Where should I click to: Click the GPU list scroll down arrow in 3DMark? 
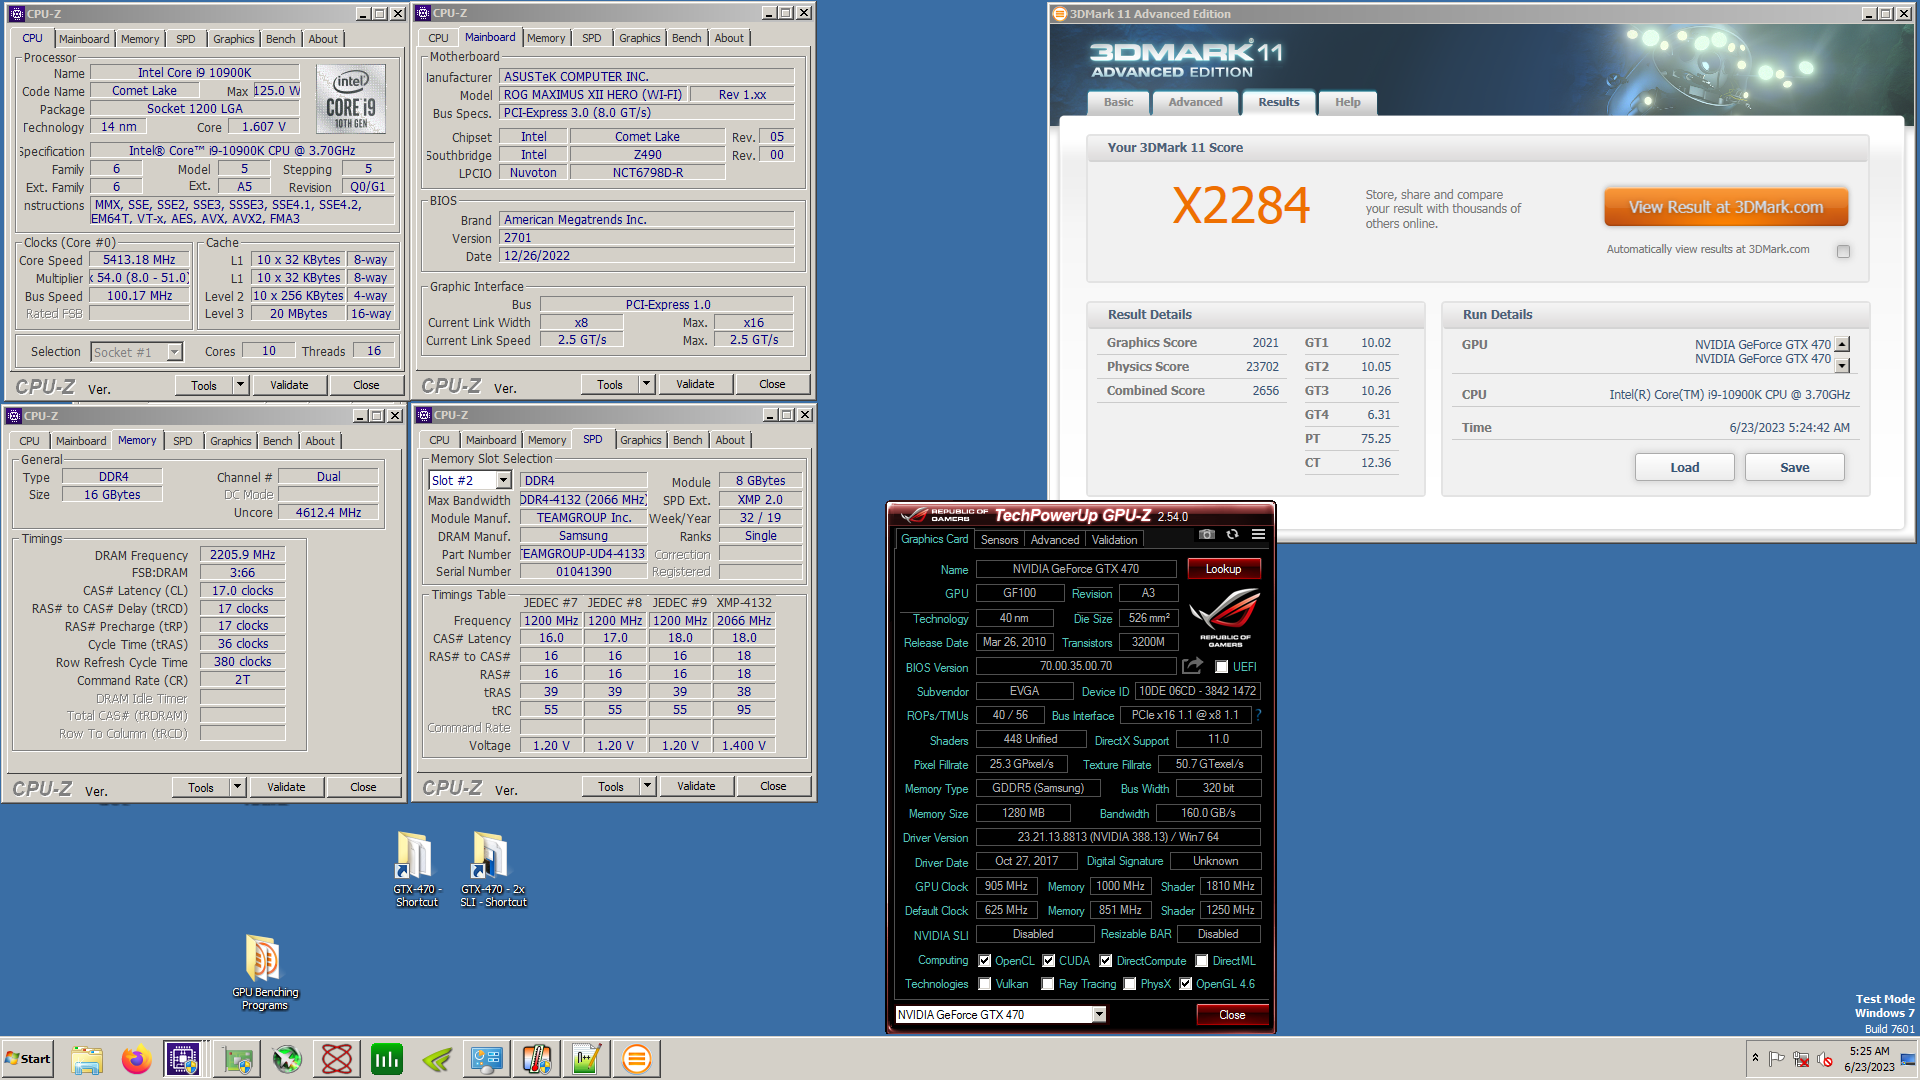[x=1843, y=365]
